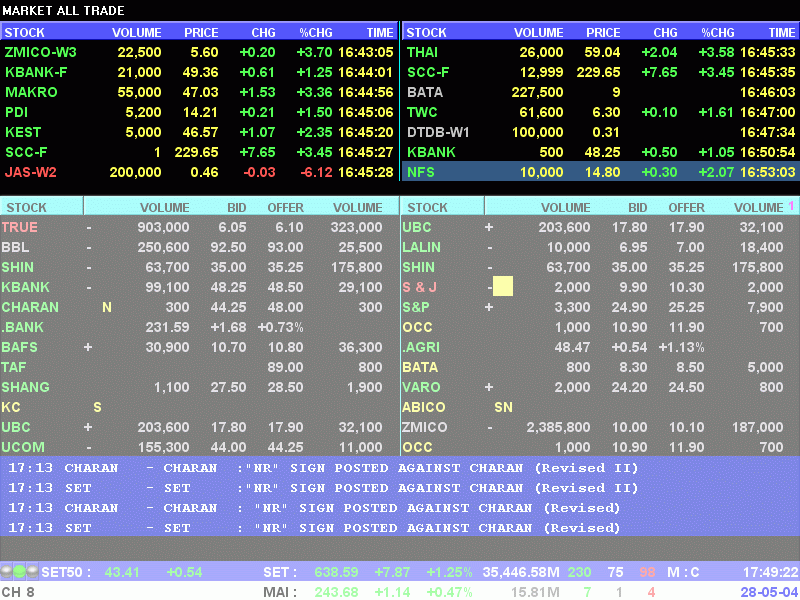
Task: Click the SN flag beside ABICO
Action: [x=504, y=407]
